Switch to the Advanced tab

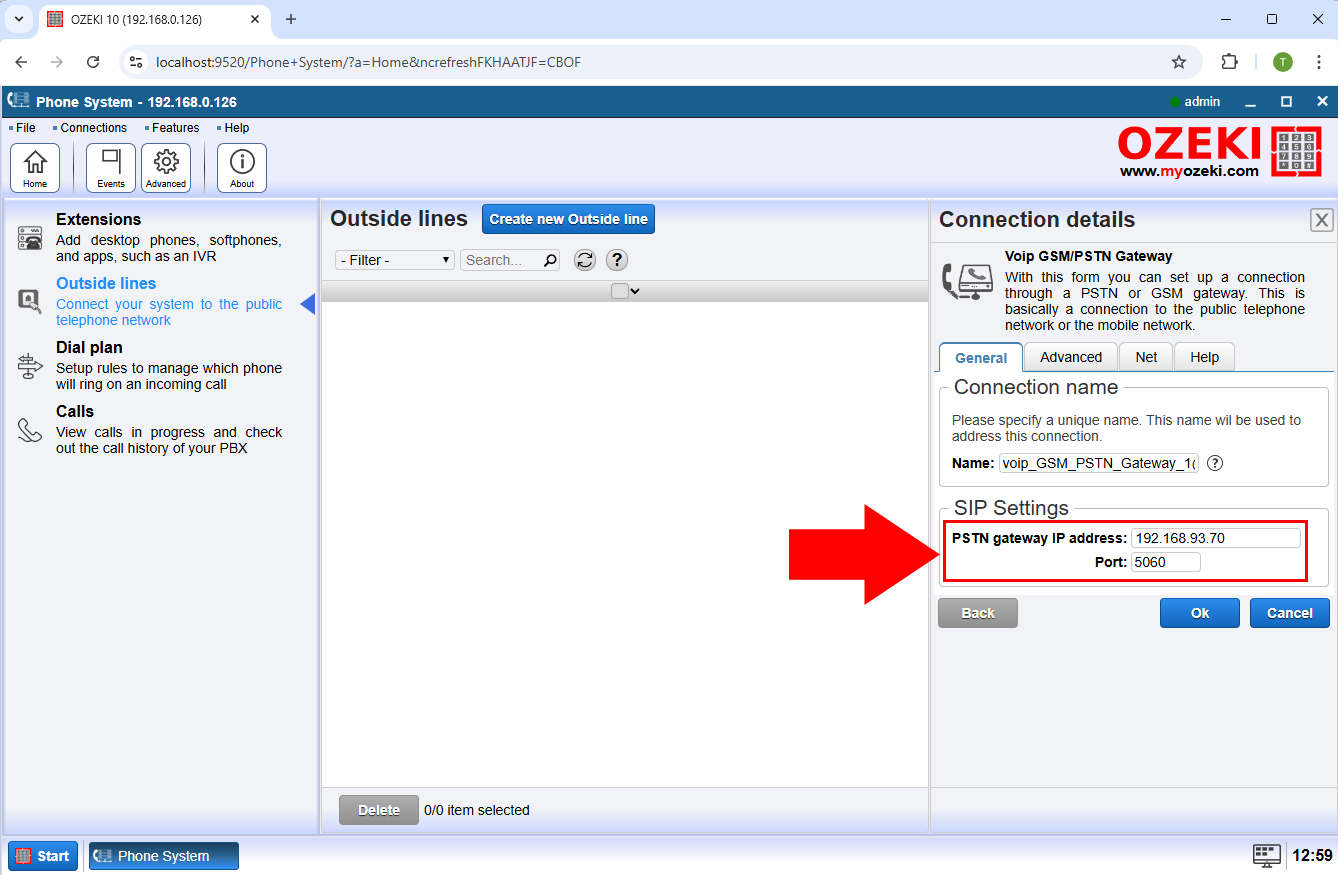[1071, 357]
